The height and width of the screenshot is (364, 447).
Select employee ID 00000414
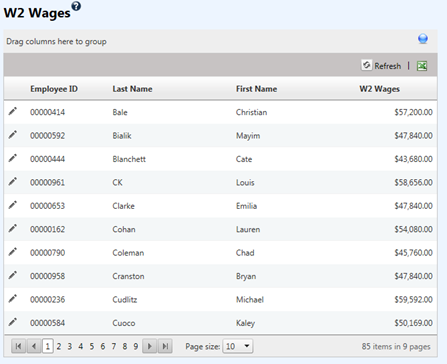47,112
